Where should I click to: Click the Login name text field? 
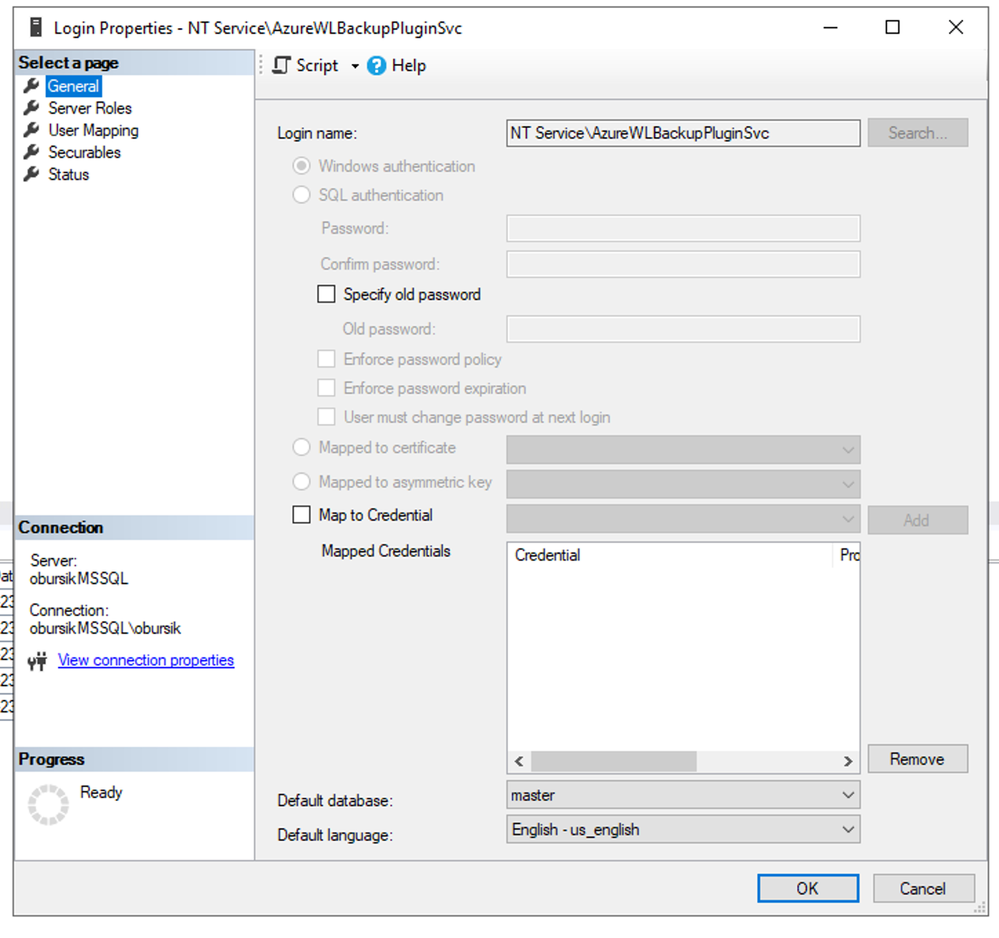pos(683,133)
